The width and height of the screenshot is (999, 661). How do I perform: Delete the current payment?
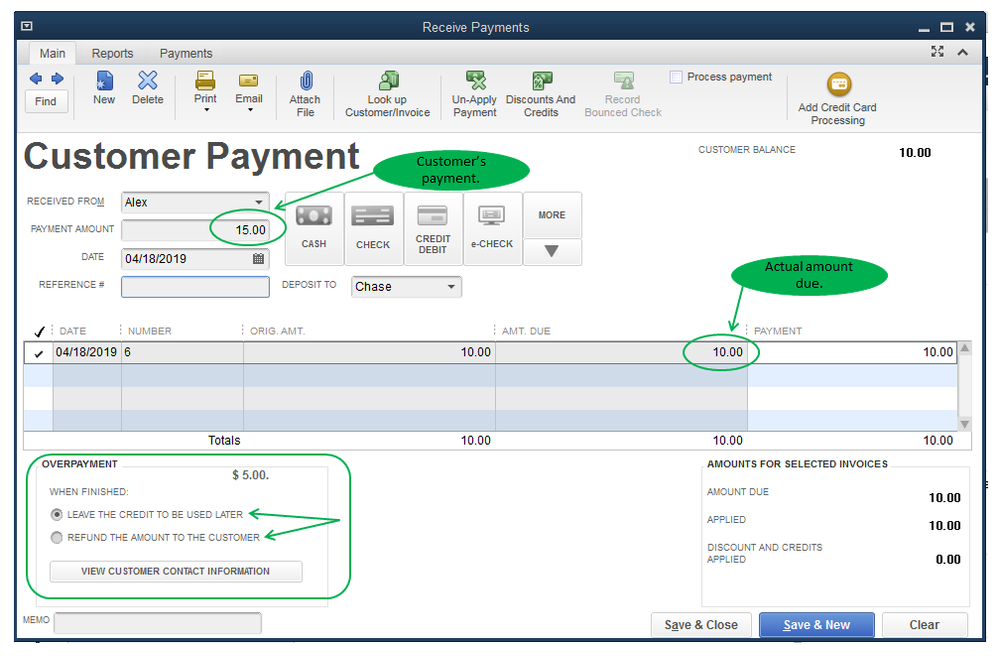point(147,88)
